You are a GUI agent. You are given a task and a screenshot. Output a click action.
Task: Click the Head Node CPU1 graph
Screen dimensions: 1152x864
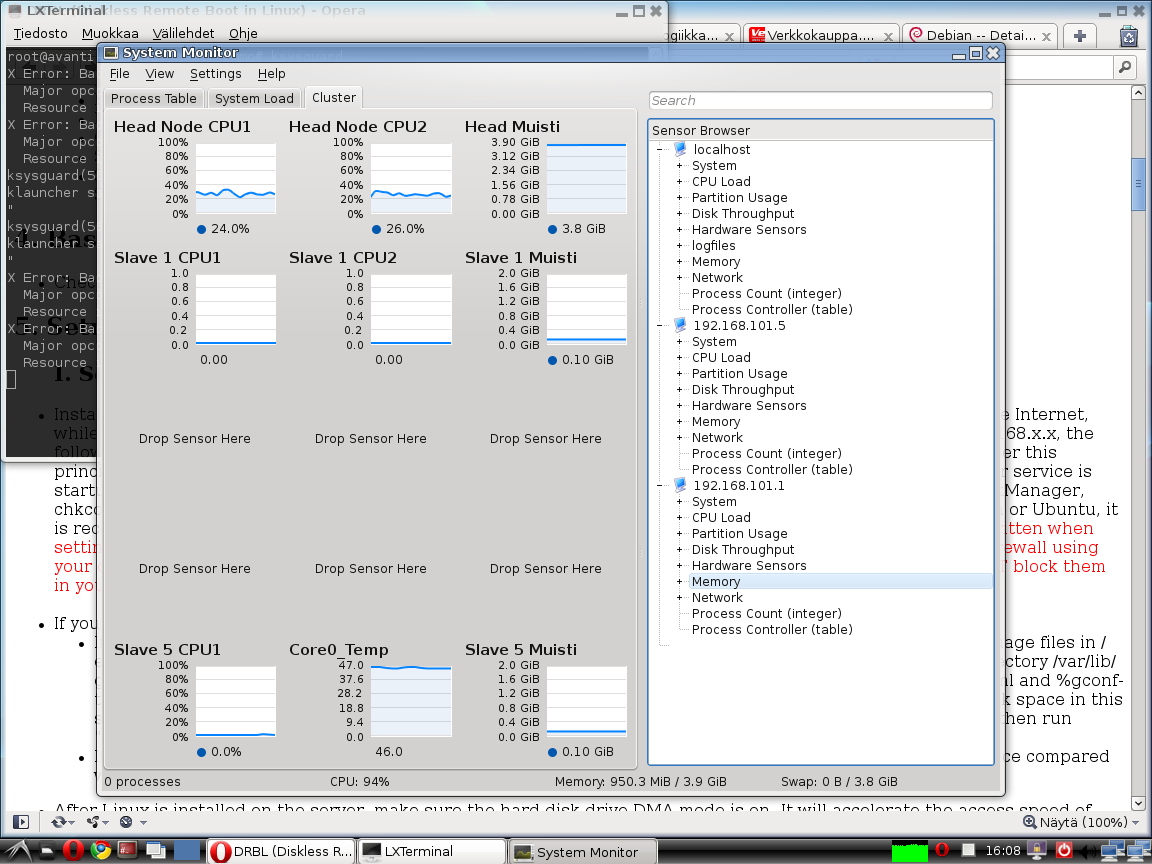click(235, 178)
